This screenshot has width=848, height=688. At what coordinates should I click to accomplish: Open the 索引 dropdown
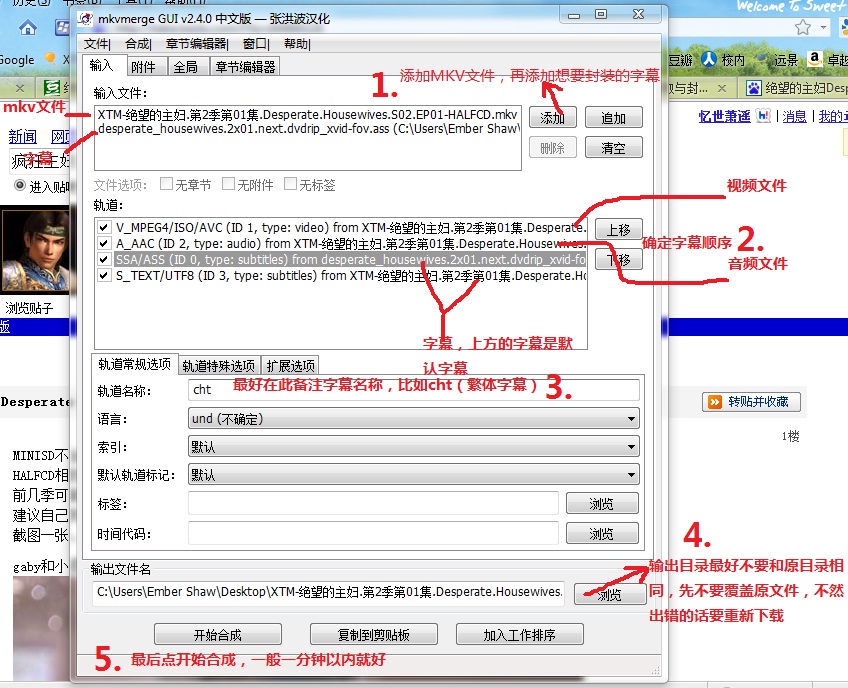point(414,447)
